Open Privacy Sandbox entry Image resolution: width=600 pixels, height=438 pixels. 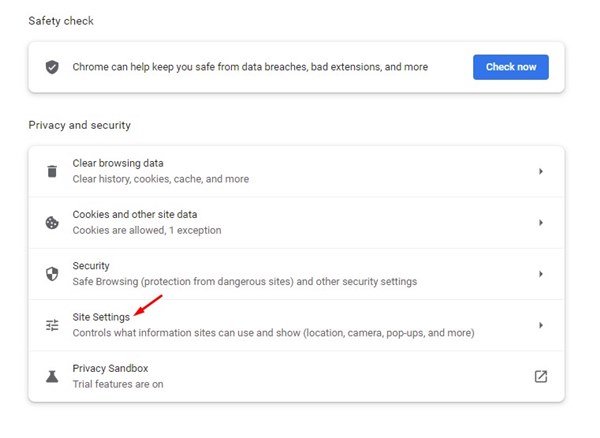point(297,376)
